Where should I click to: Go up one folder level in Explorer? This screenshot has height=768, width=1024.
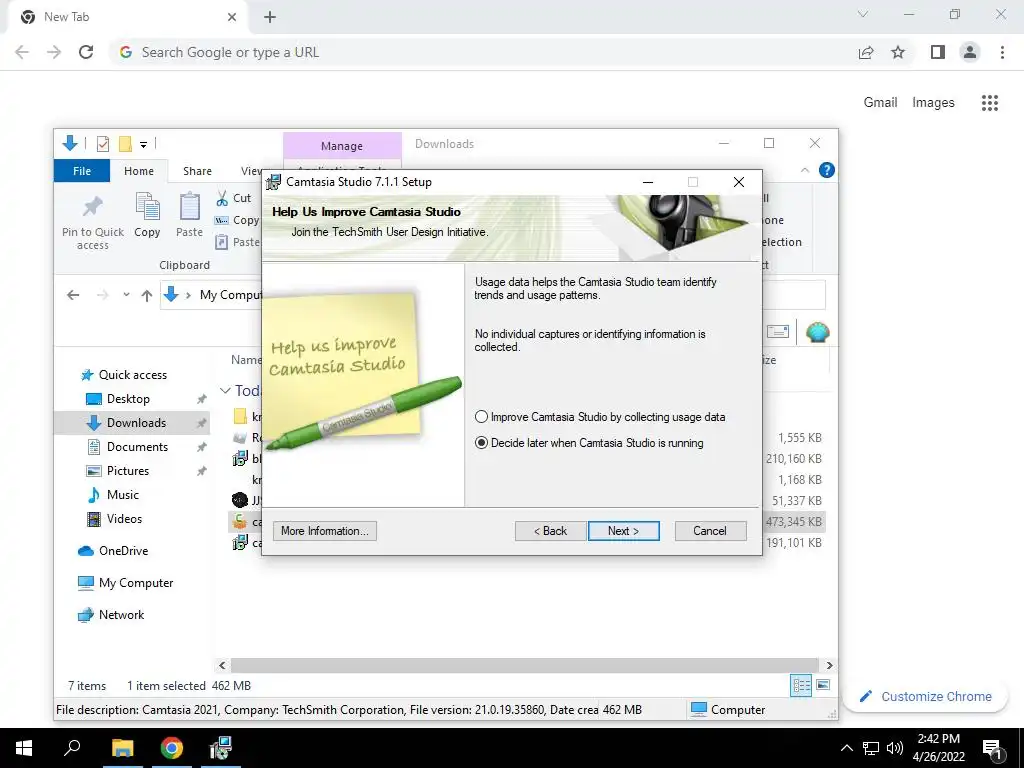[146, 295]
